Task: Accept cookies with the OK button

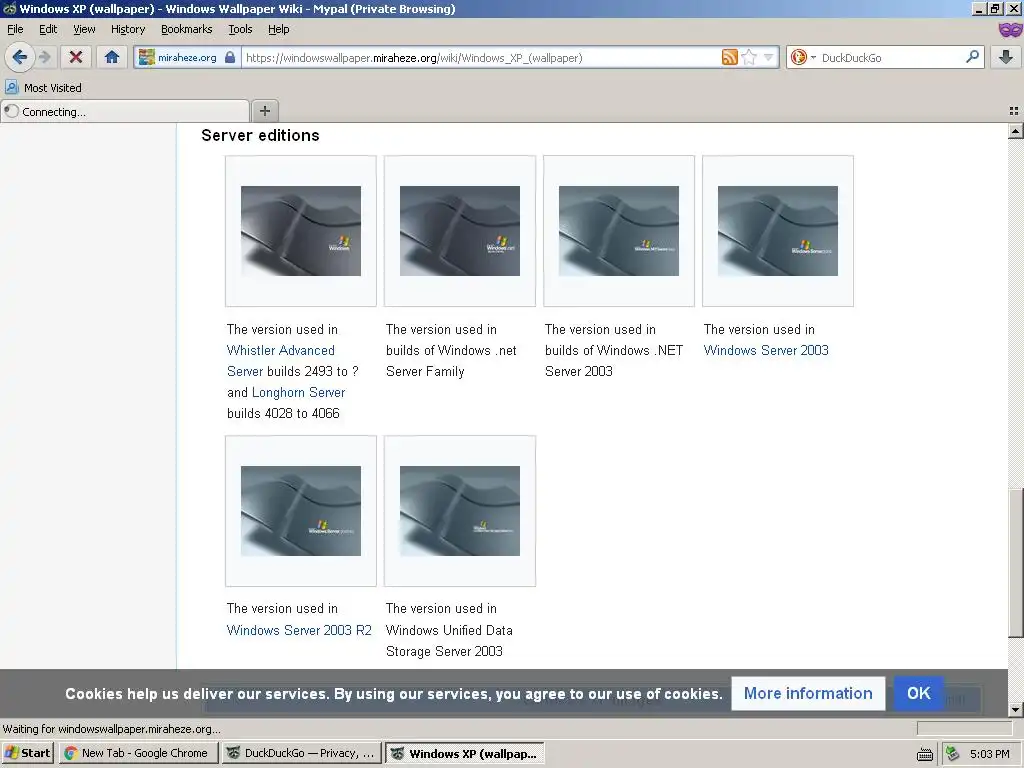Action: coord(918,693)
